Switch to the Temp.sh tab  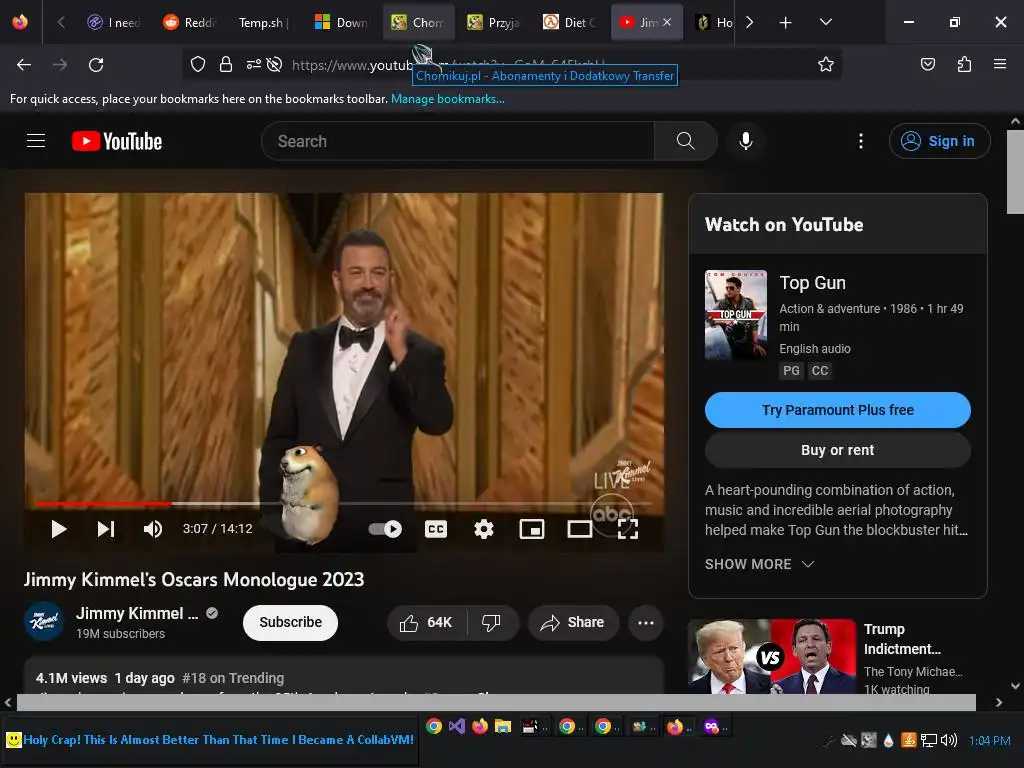(x=264, y=22)
